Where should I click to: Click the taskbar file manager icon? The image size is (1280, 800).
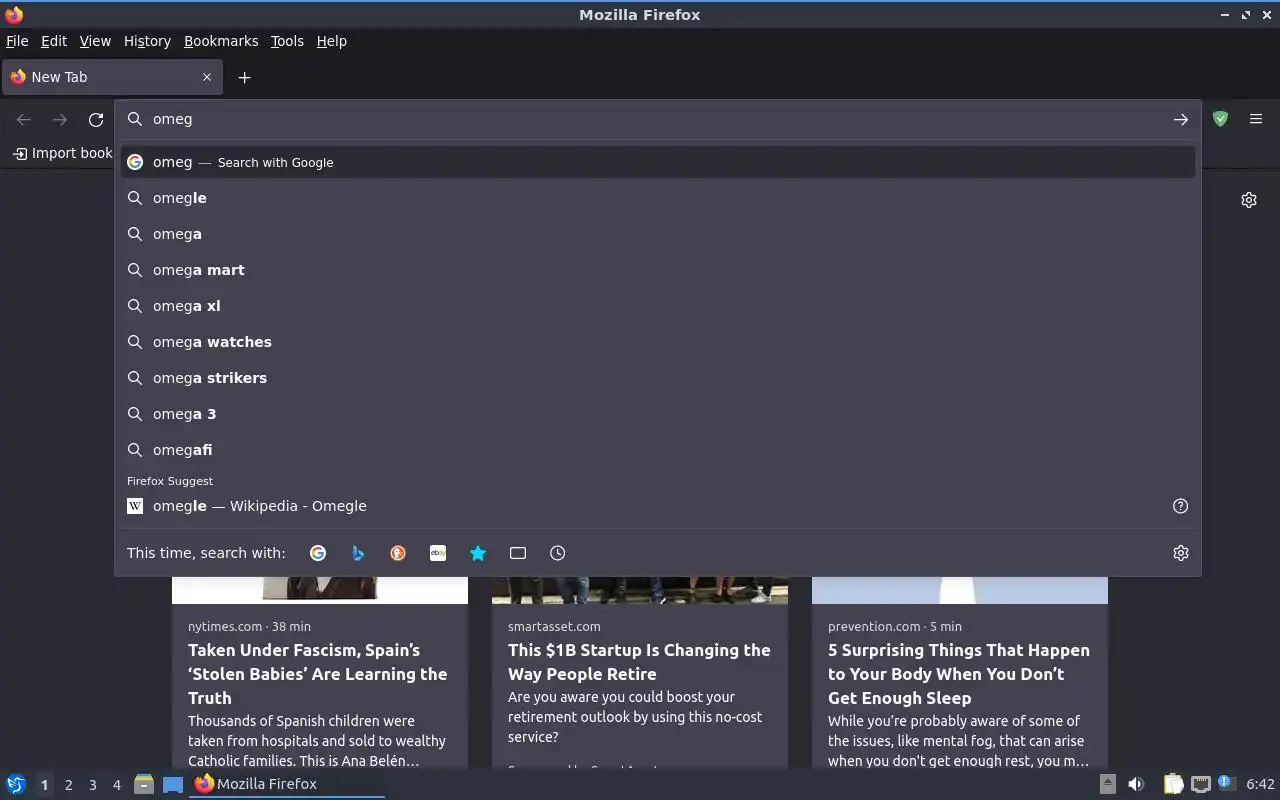pos(144,784)
